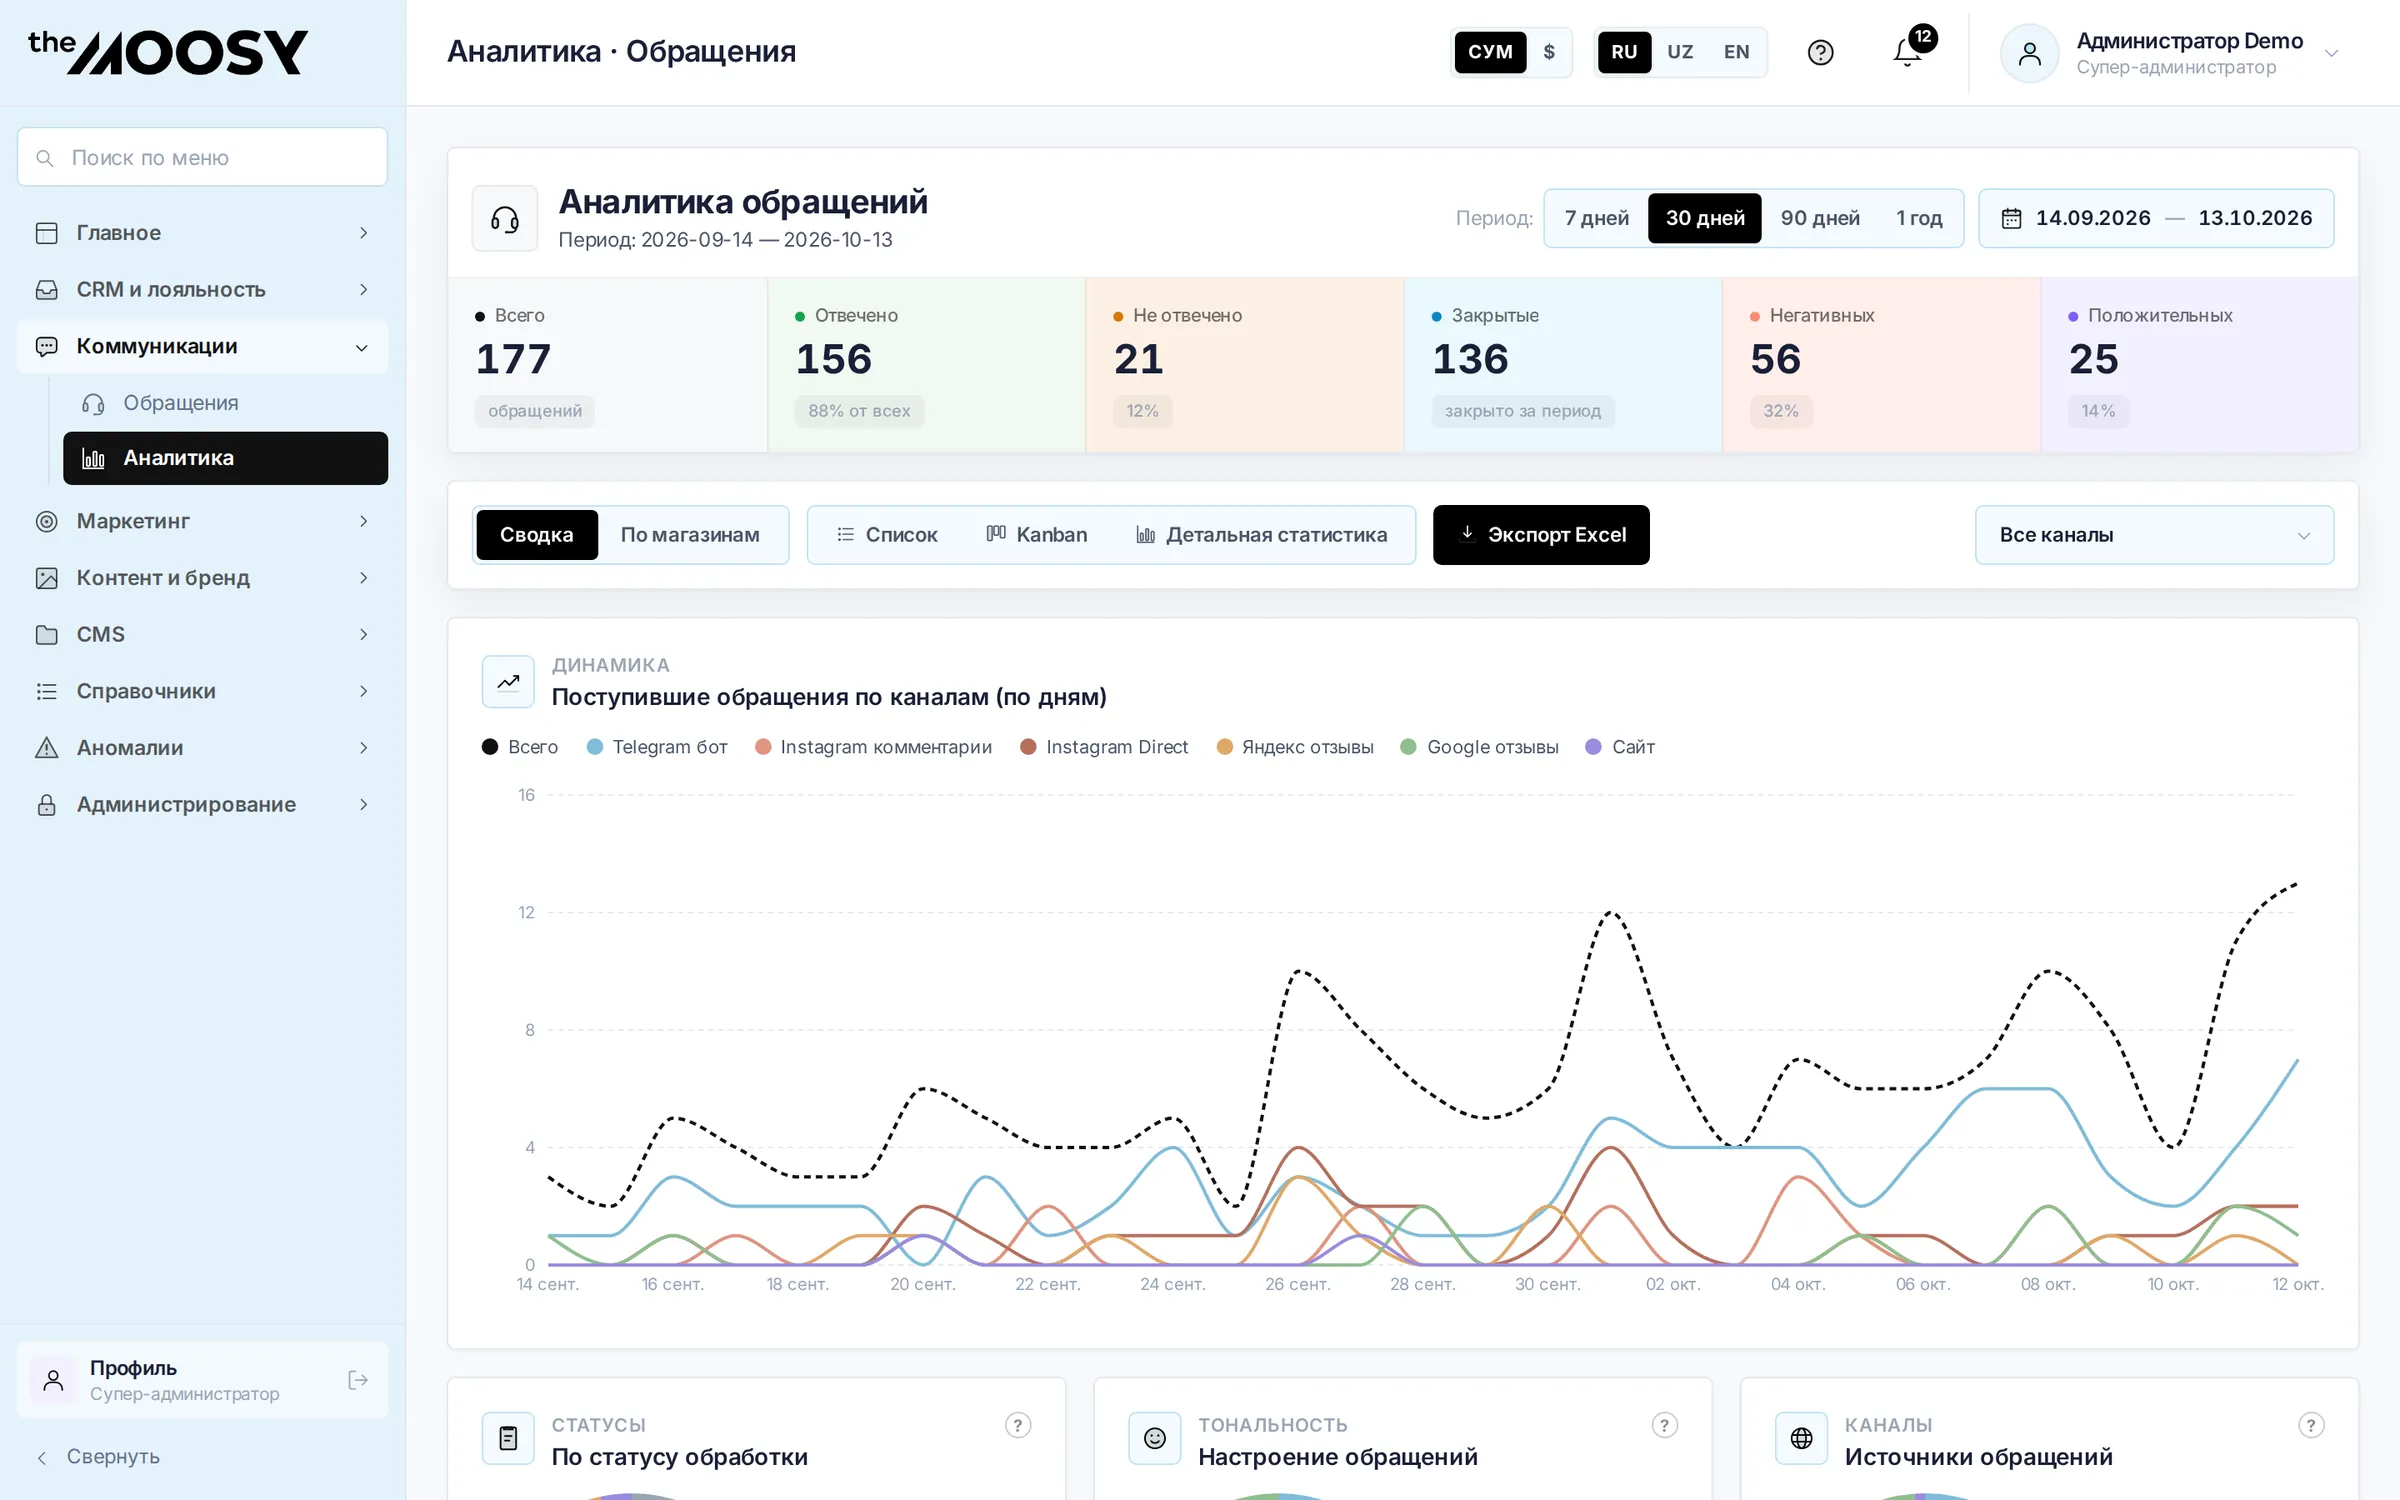
Task: Click the download icon on Экспорт Excel
Action: coord(1467,534)
